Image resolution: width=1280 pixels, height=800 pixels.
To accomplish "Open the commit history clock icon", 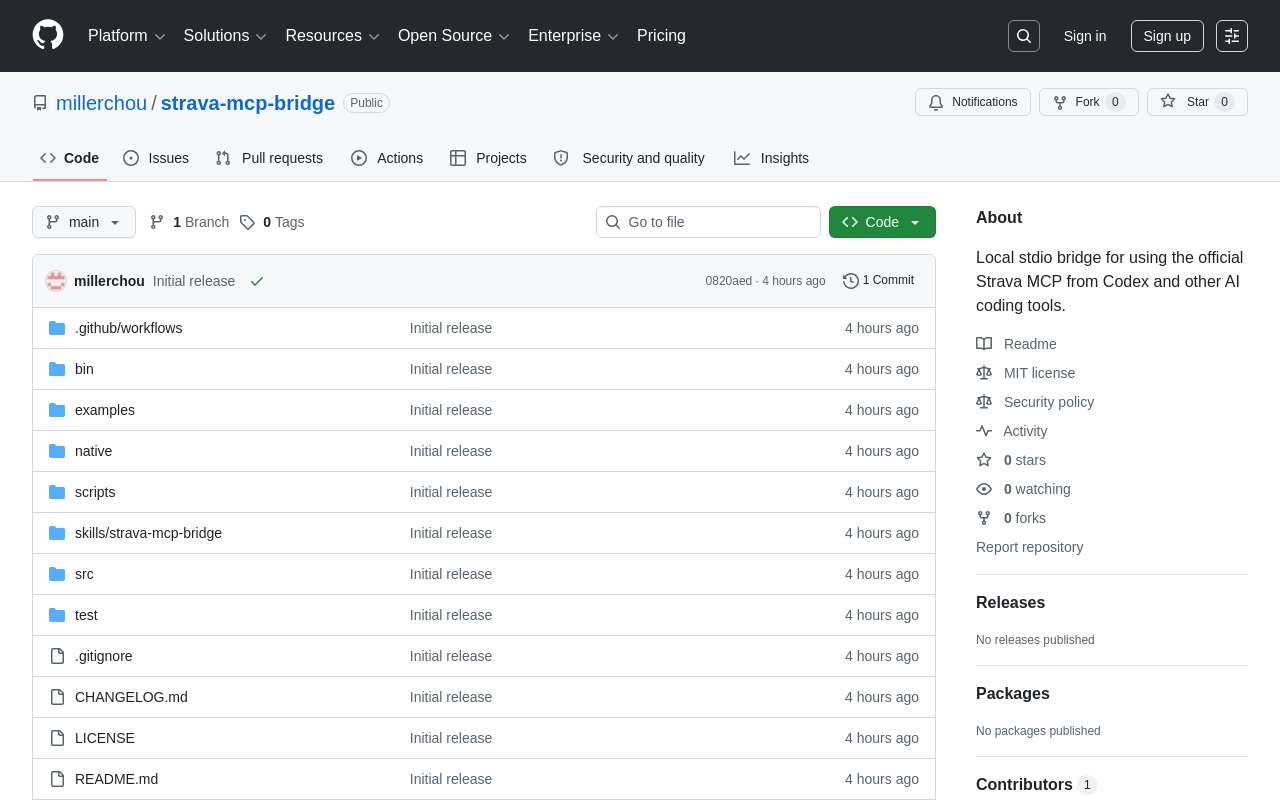I will point(851,281).
